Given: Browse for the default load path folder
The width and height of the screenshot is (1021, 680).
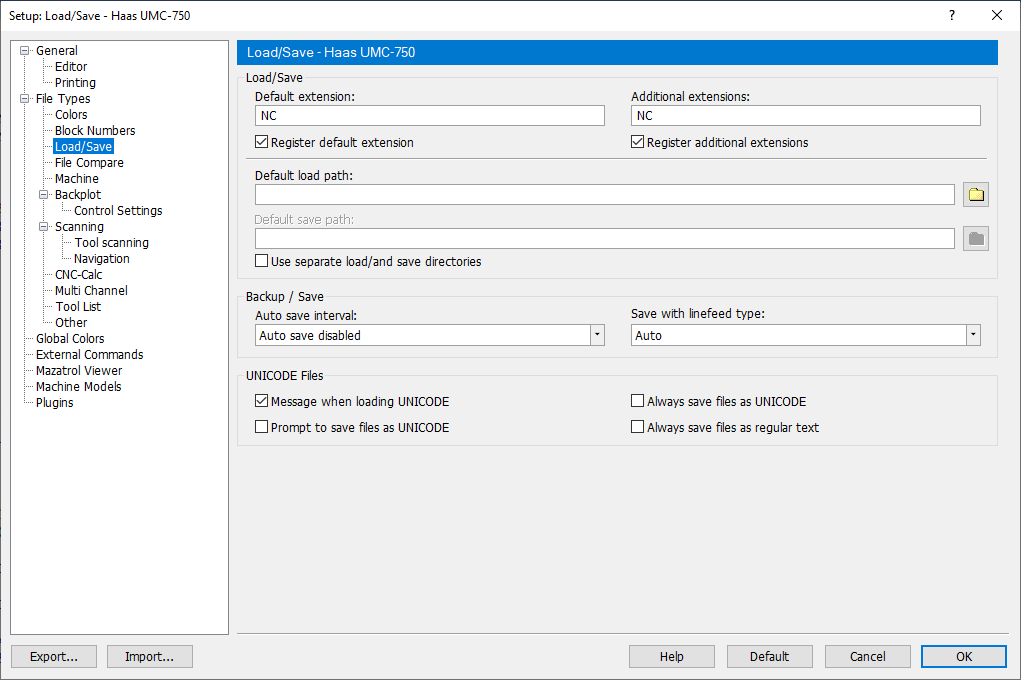Looking at the screenshot, I should click(x=975, y=194).
